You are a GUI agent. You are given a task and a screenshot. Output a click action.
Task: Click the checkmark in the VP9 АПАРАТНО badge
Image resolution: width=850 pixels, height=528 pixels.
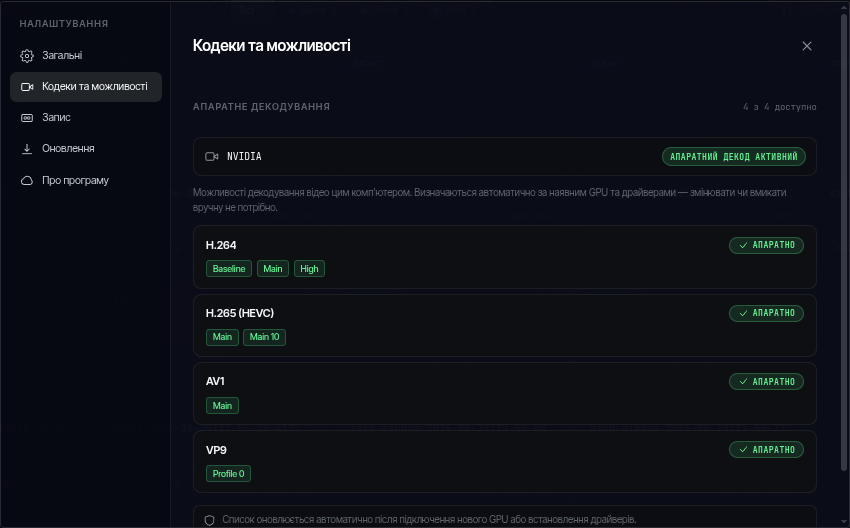click(743, 450)
